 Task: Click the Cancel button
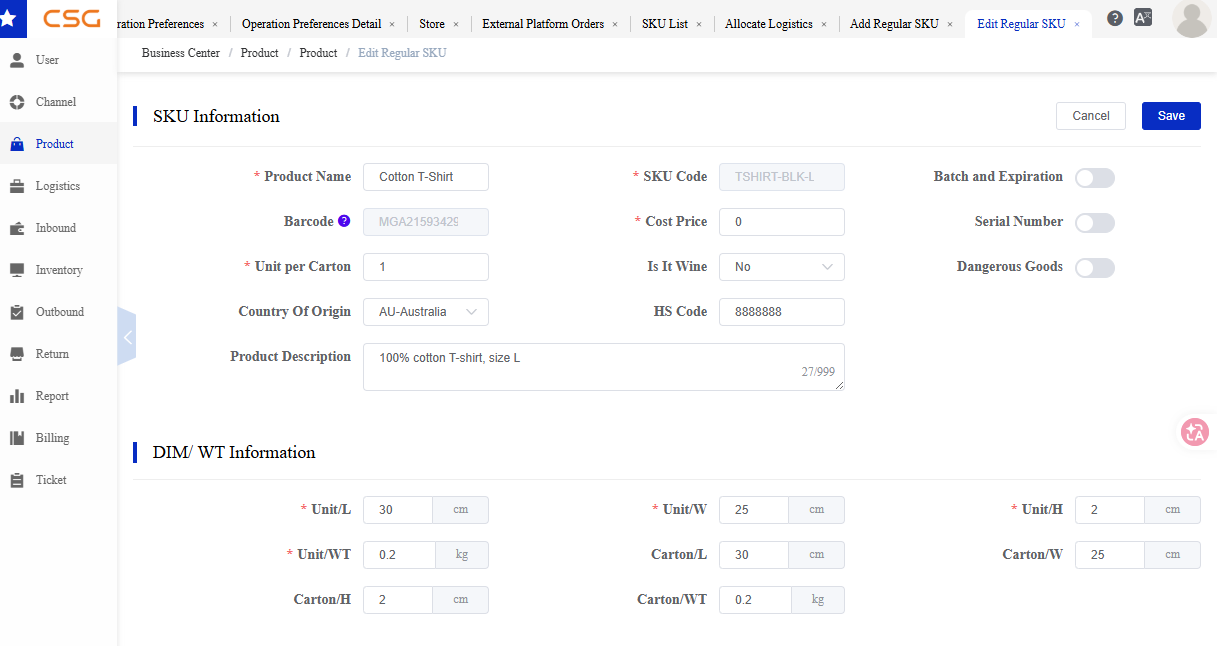point(1091,116)
